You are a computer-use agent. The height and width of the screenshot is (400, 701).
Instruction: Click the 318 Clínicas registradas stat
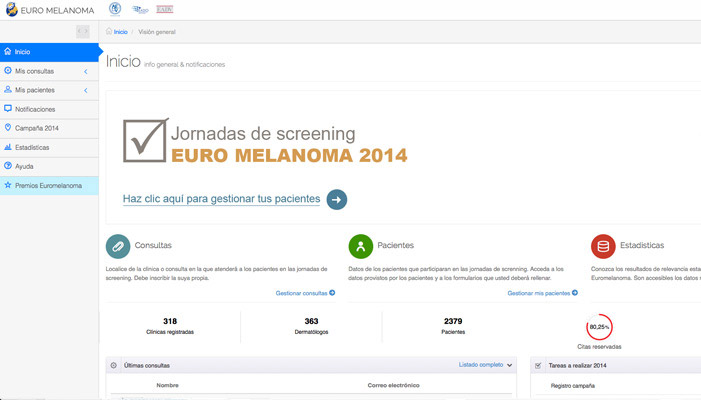(x=170, y=326)
